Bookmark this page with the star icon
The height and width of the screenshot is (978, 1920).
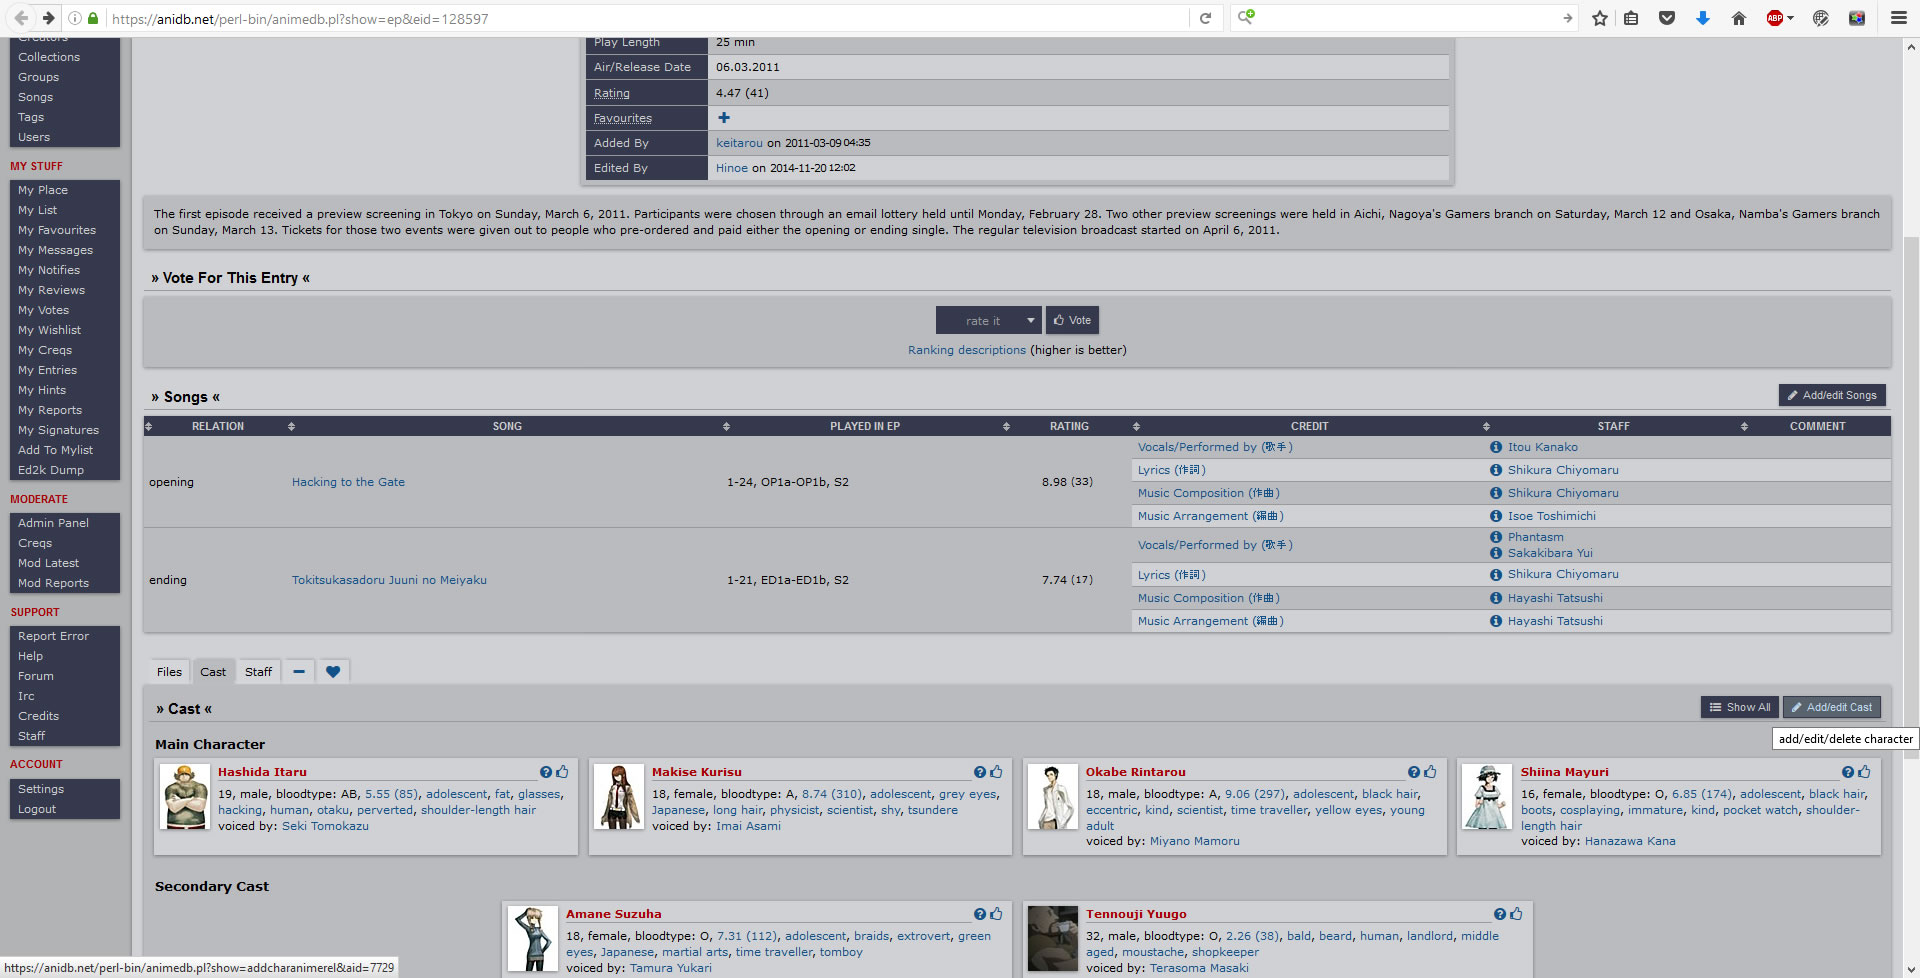click(x=1600, y=18)
